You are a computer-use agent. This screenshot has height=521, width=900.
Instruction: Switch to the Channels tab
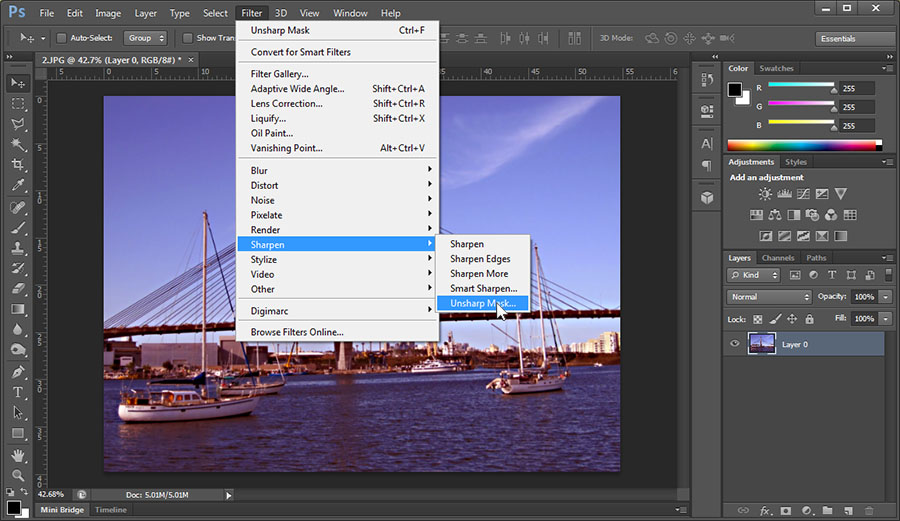point(778,258)
